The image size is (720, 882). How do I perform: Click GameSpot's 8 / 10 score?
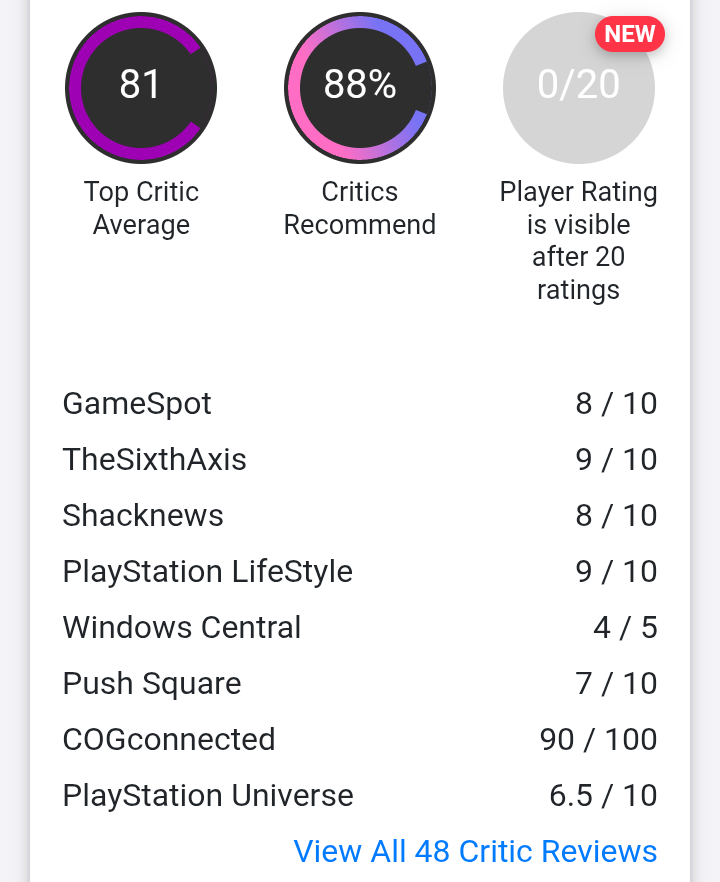click(616, 403)
